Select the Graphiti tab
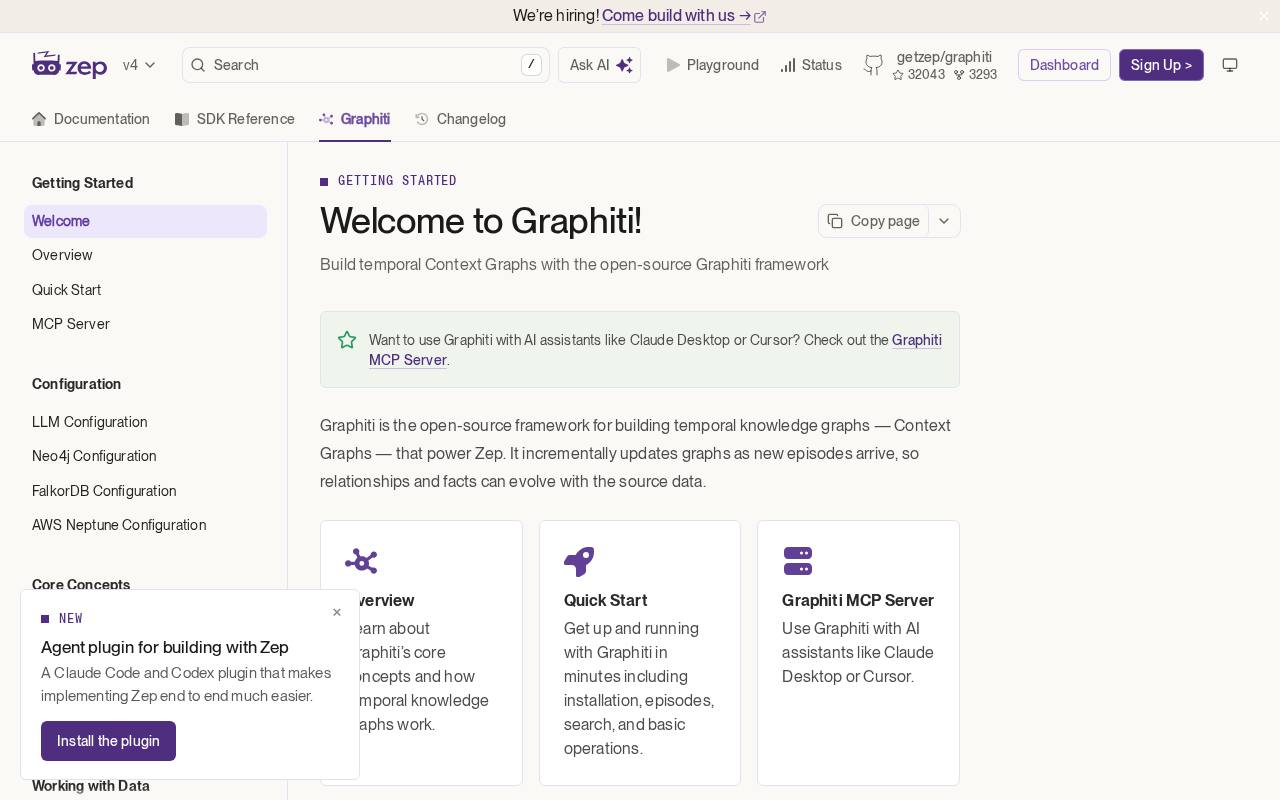The image size is (1280, 800). [x=355, y=119]
